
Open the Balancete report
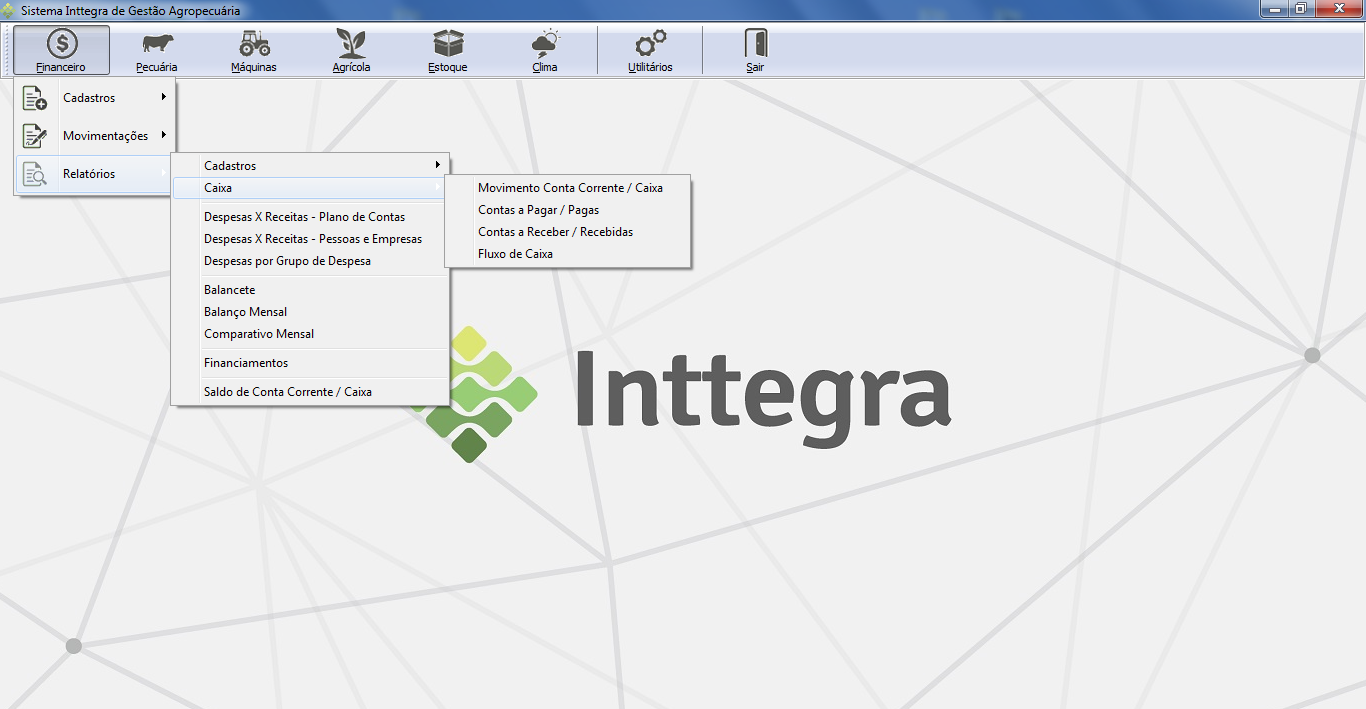(229, 290)
